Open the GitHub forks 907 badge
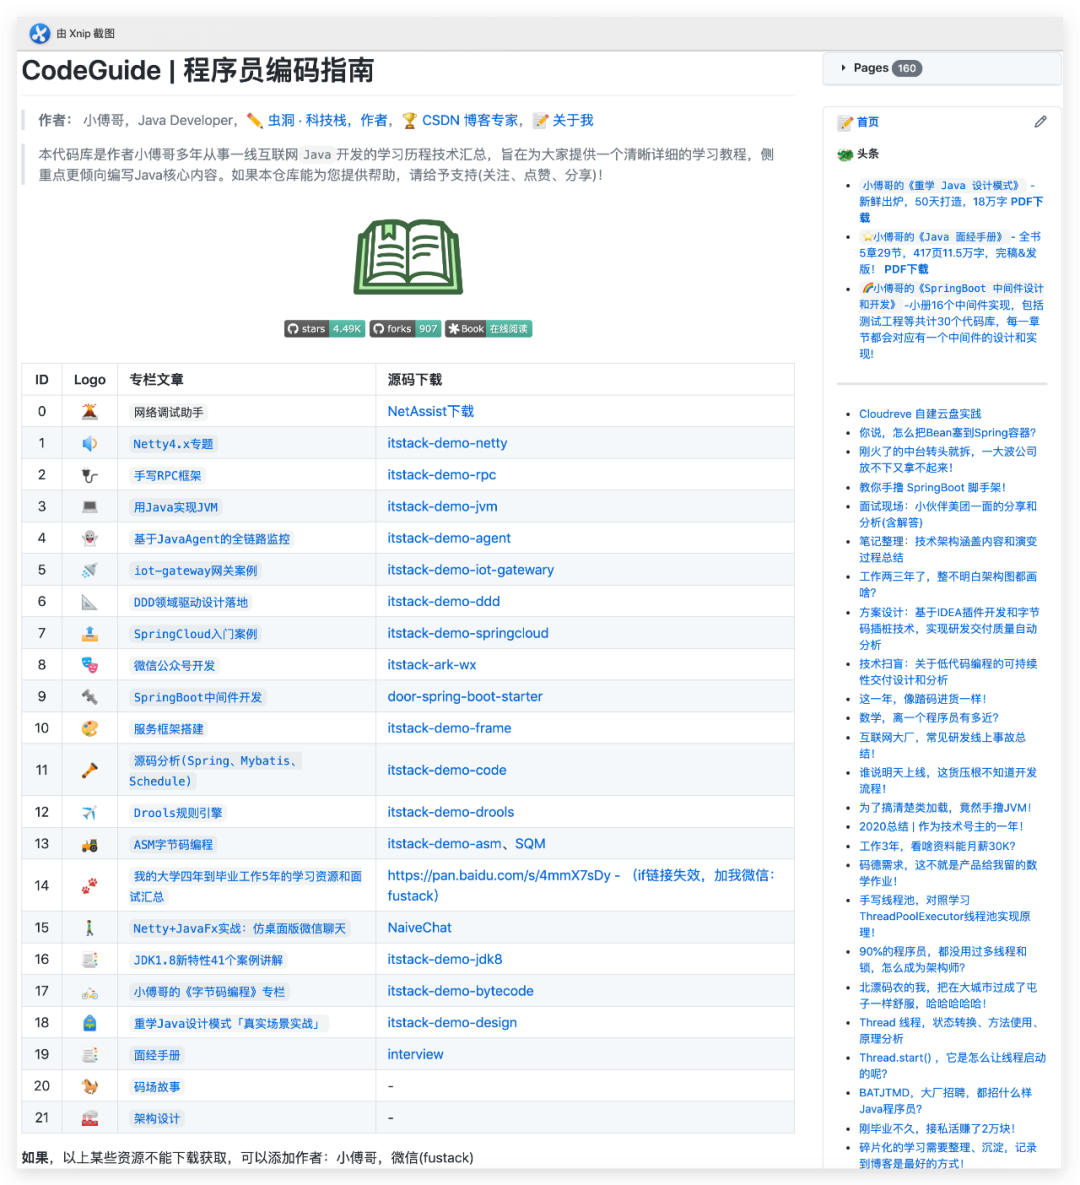 point(405,329)
